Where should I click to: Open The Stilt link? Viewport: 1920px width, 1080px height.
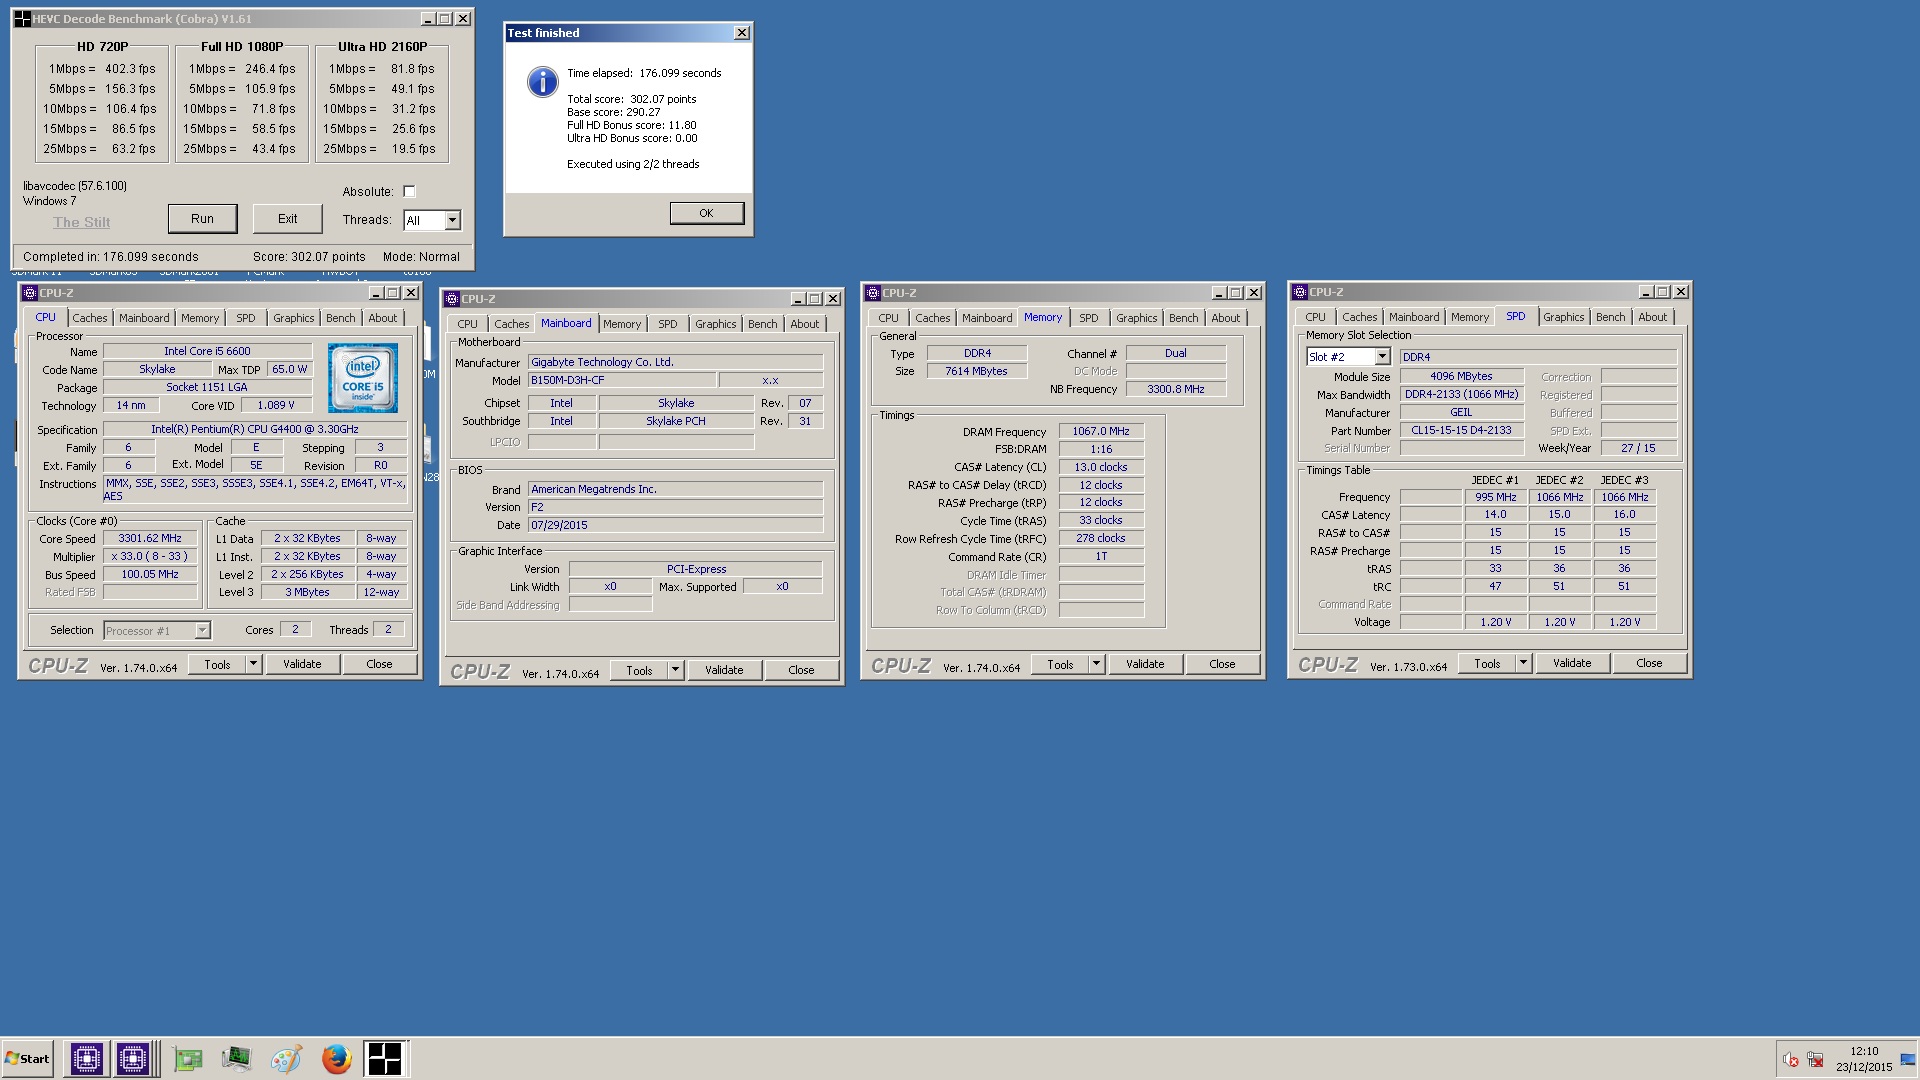pyautogui.click(x=82, y=222)
